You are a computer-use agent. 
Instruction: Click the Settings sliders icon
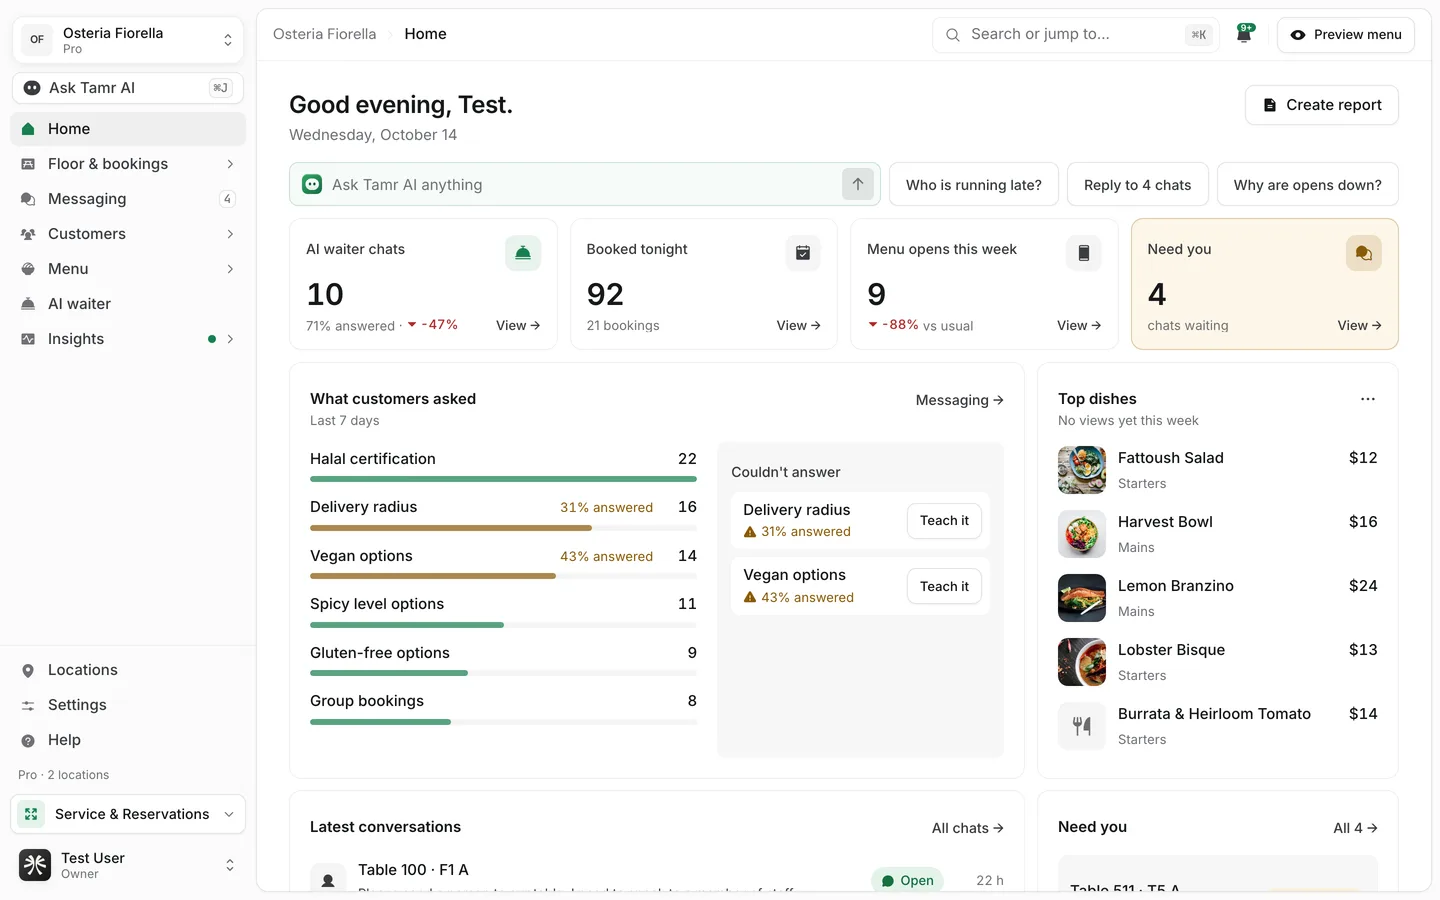pyautogui.click(x=28, y=705)
